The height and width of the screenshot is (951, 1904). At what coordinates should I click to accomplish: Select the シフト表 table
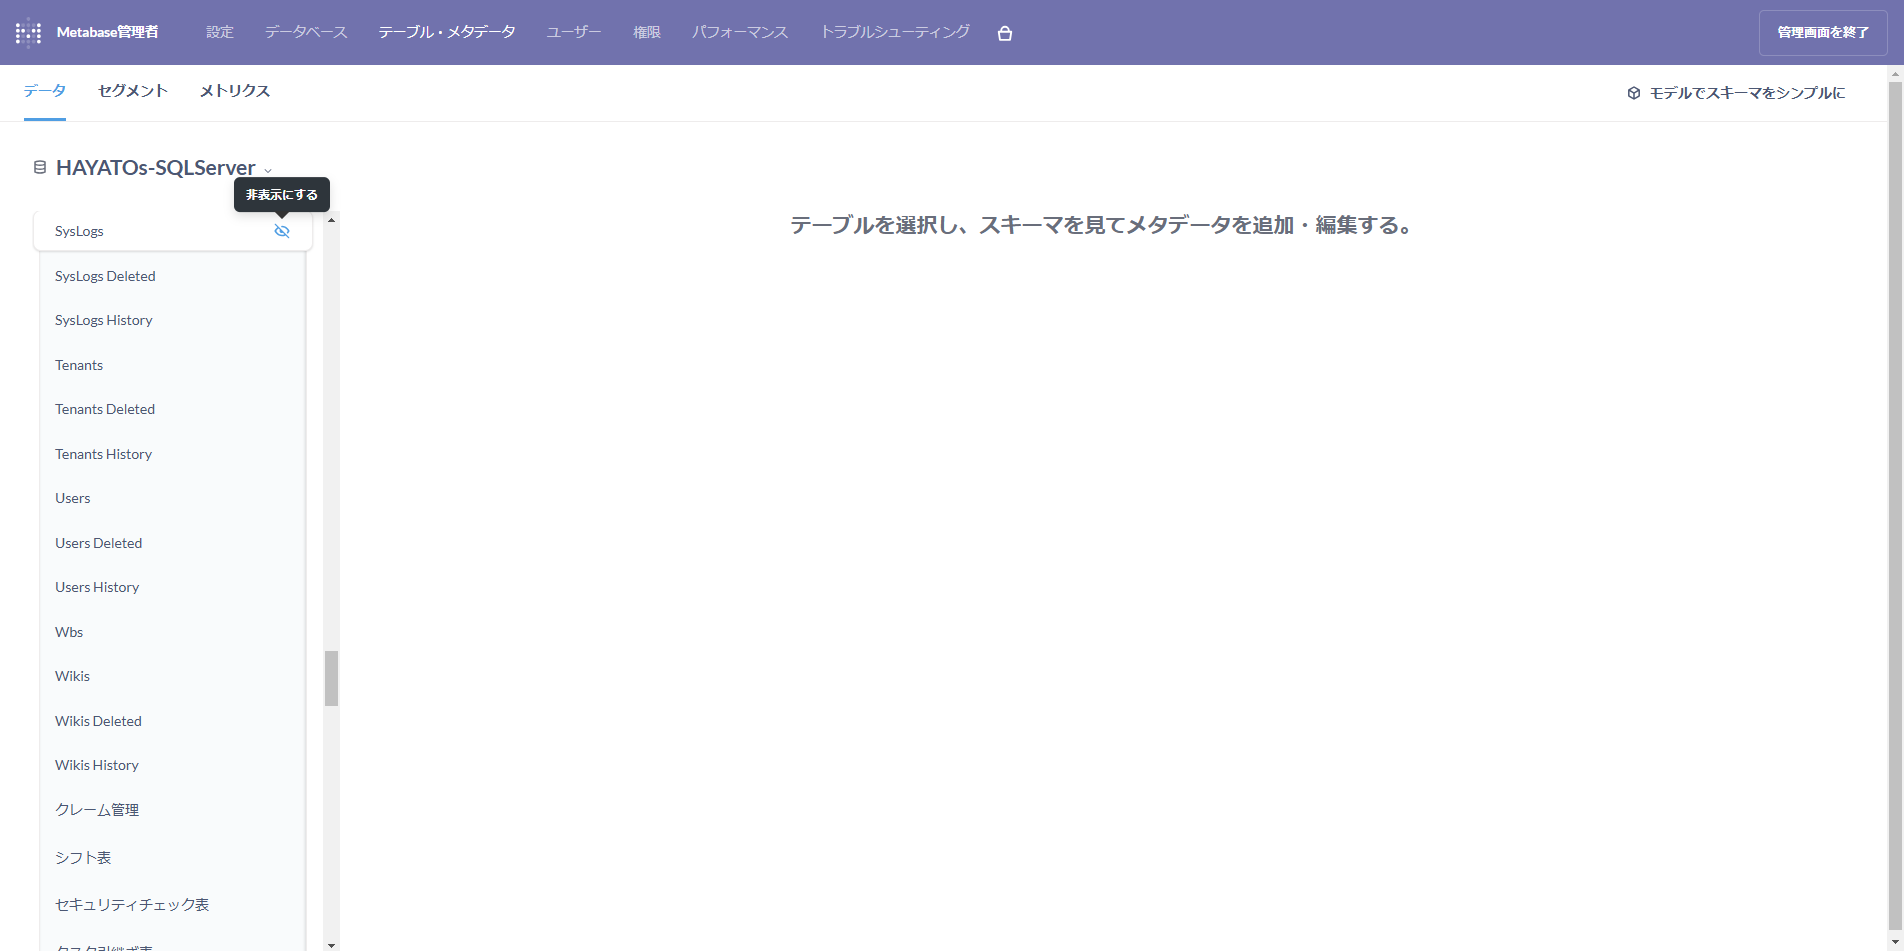point(173,857)
